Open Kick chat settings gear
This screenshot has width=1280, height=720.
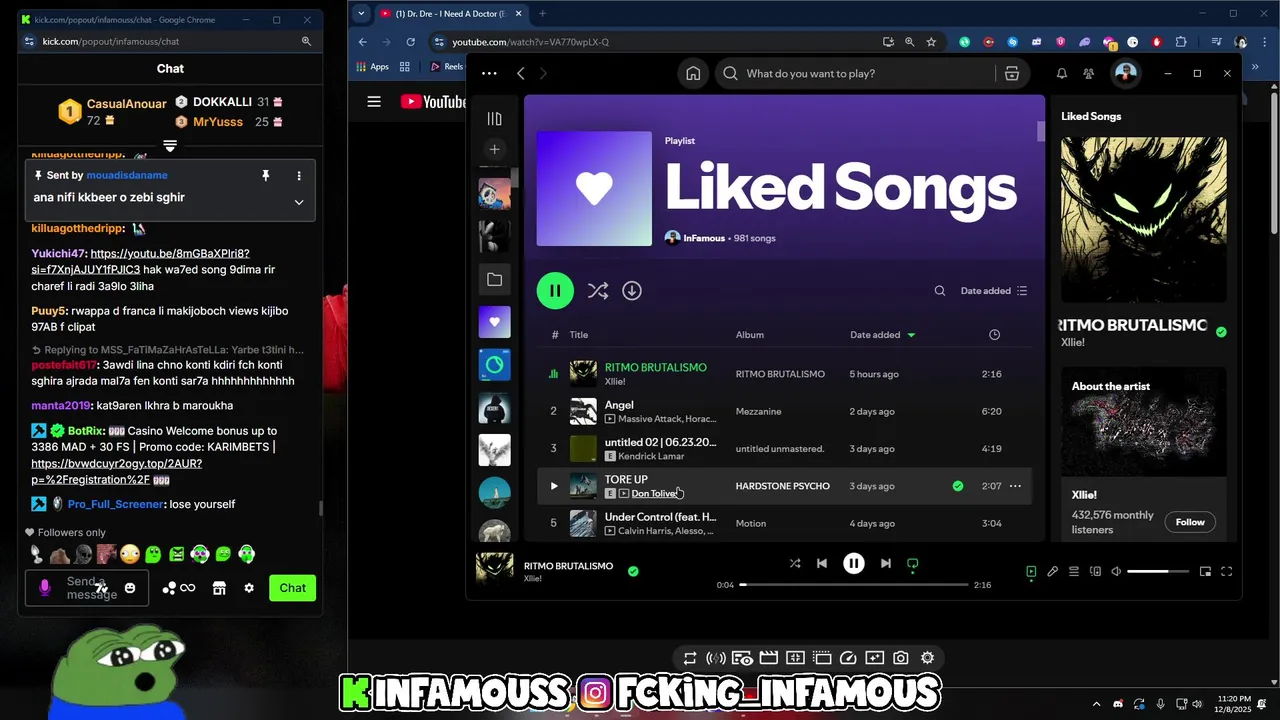coord(249,588)
